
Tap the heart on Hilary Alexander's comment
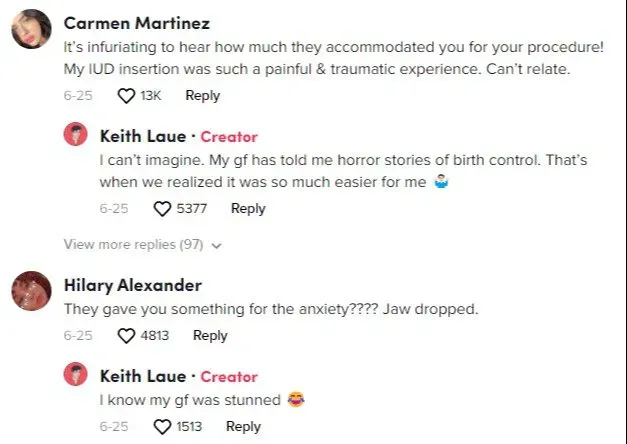pos(126,336)
